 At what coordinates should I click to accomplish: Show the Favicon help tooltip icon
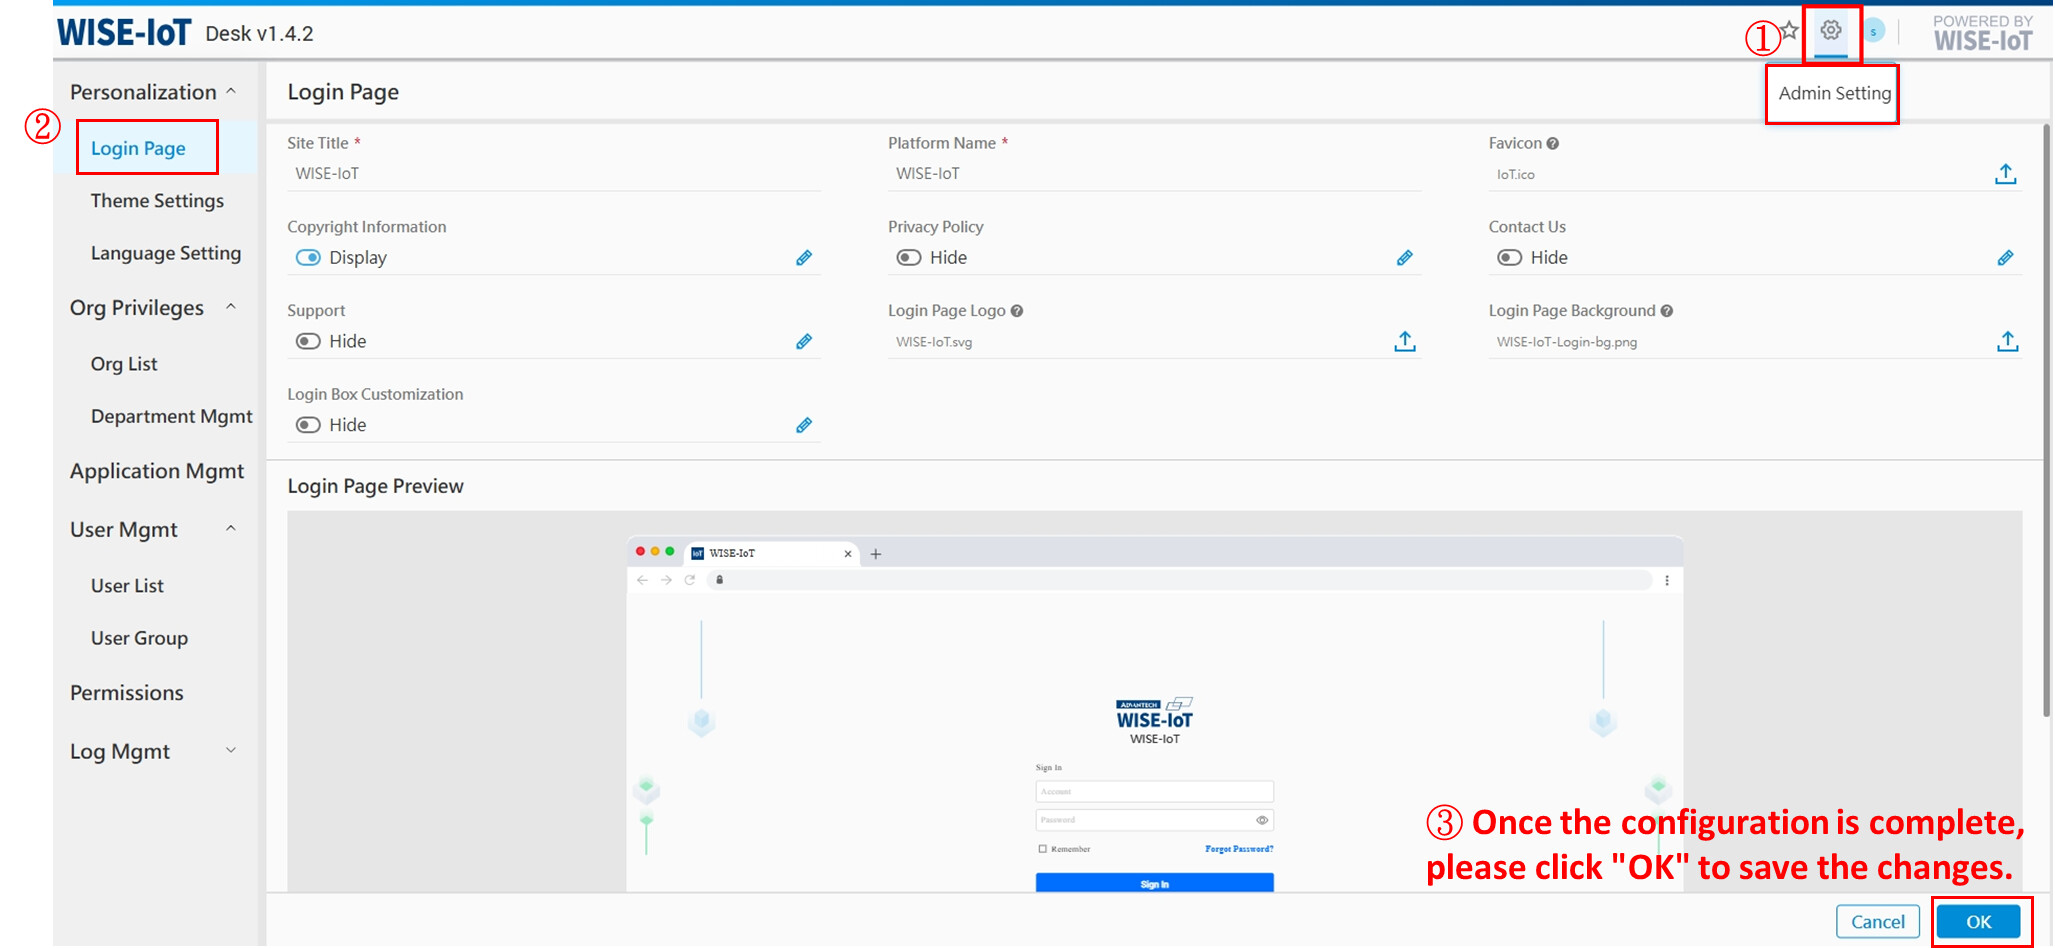pos(1553,144)
